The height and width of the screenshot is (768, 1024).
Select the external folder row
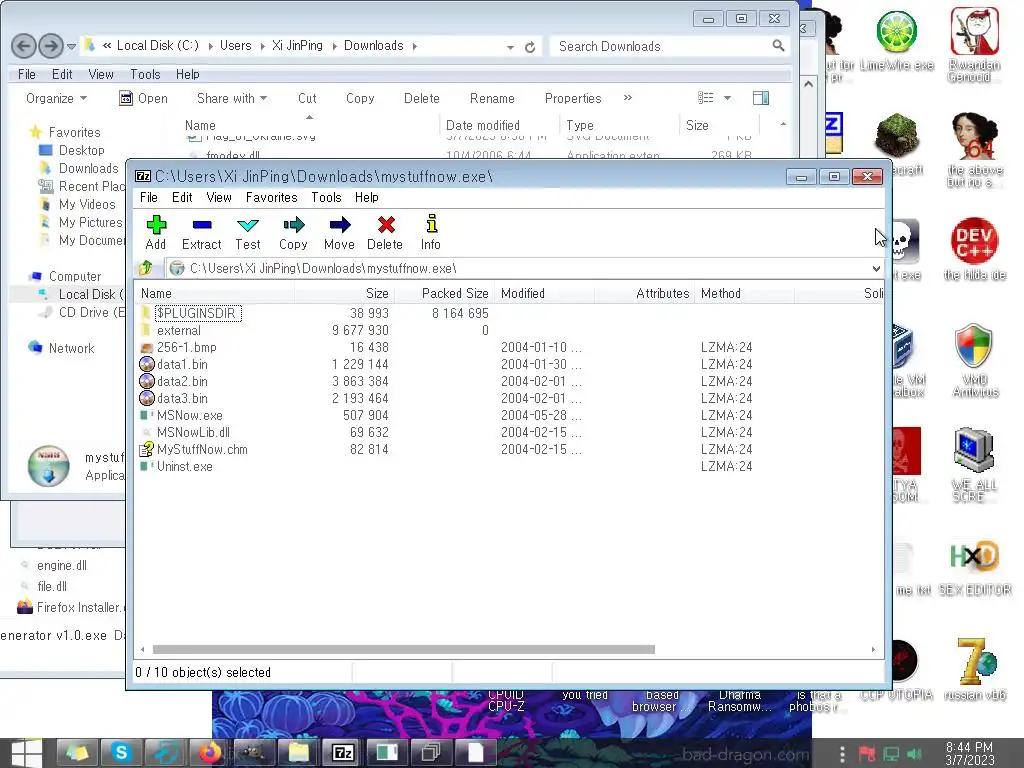tap(179, 330)
